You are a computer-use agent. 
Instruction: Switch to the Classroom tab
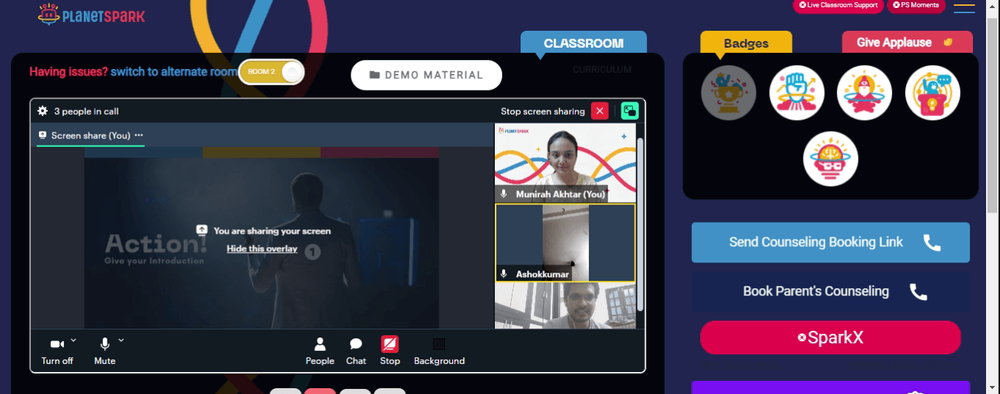[584, 43]
